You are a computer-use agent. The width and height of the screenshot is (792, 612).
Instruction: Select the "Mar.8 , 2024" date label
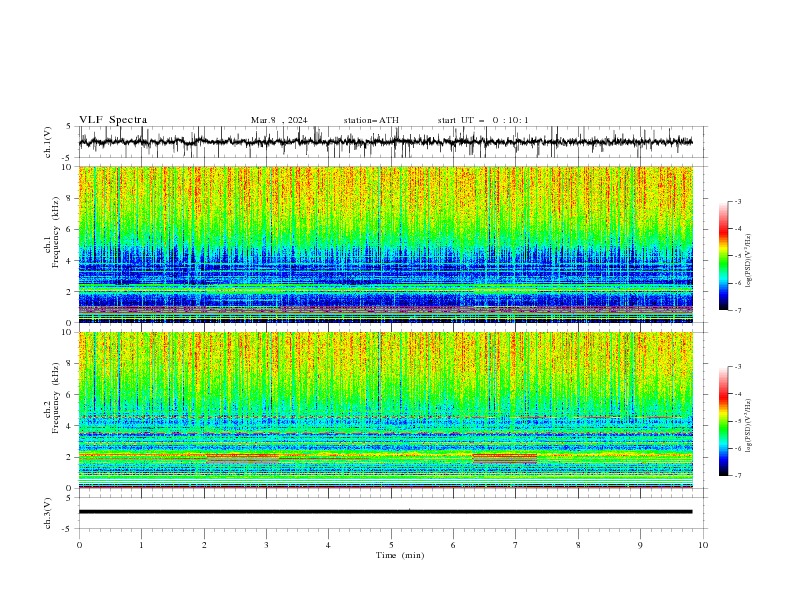[279, 120]
